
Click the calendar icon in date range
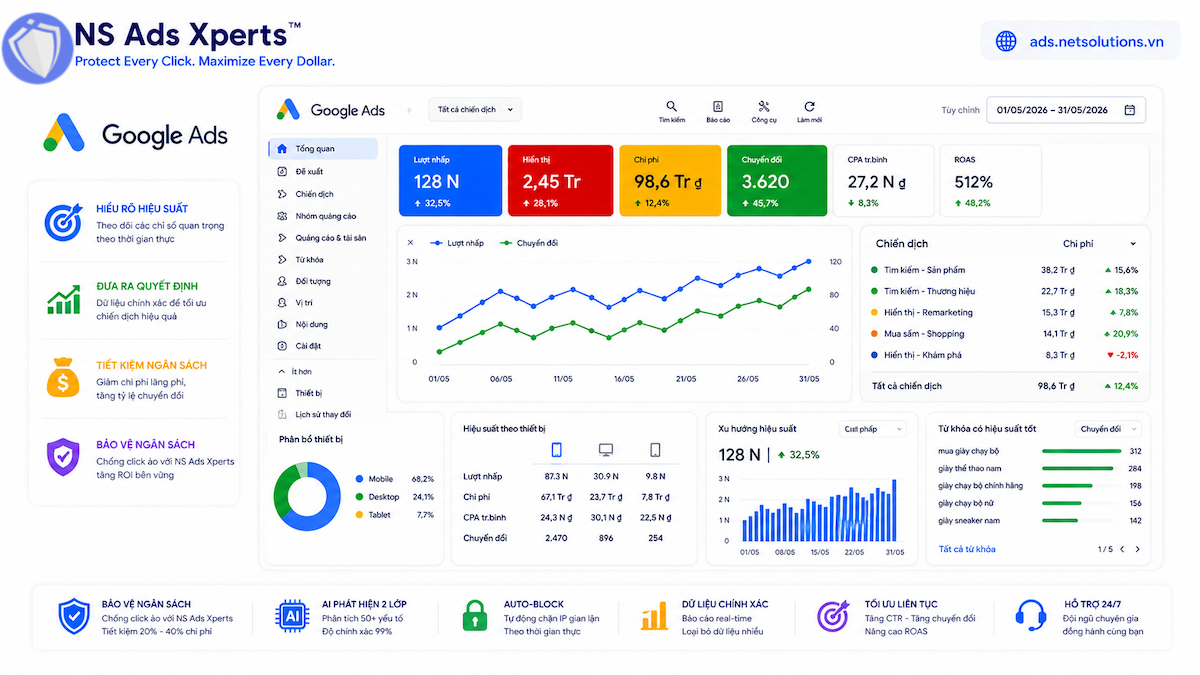1130,110
